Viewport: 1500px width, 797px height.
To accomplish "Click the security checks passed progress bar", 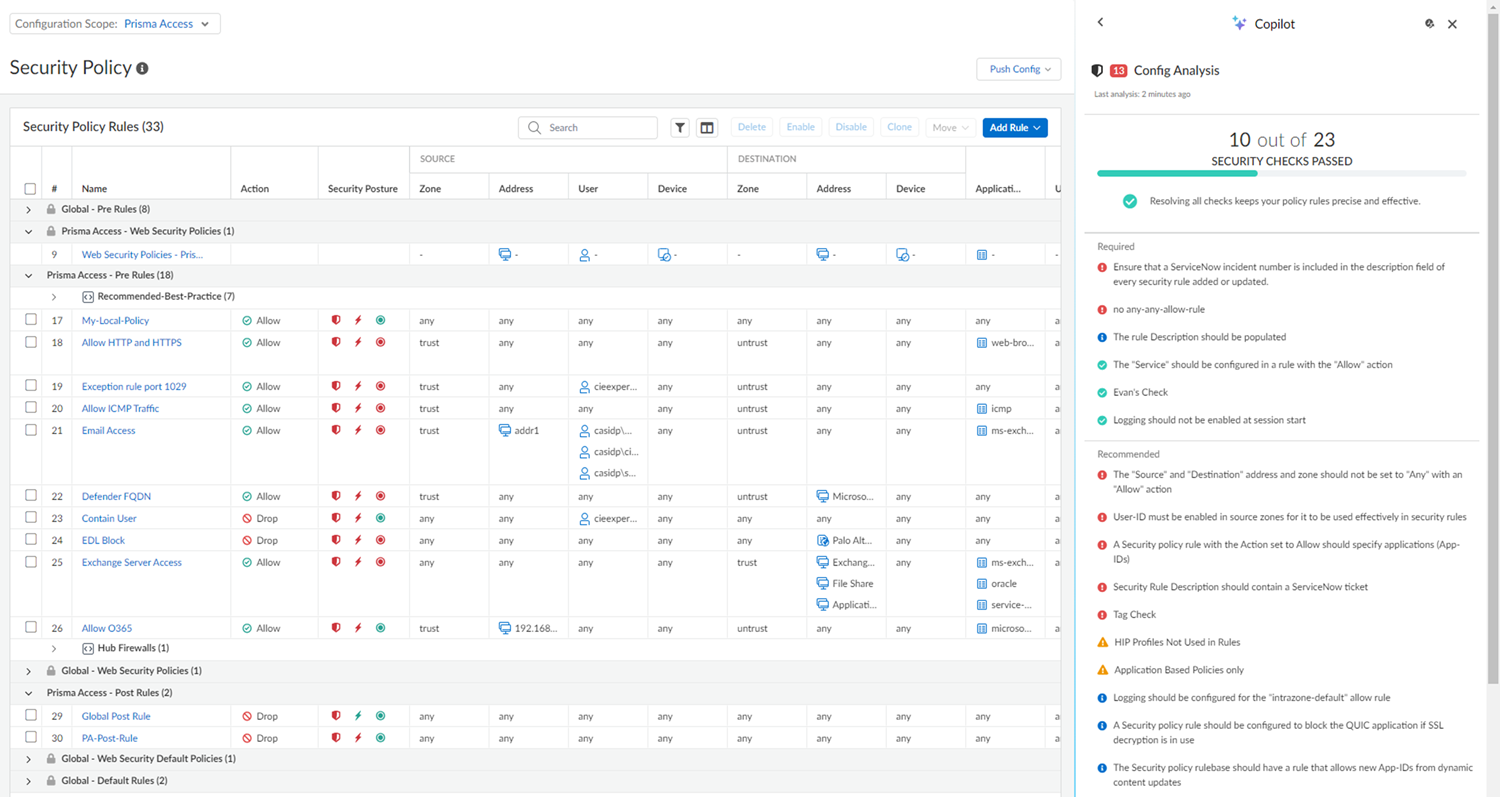I will click(1281, 174).
